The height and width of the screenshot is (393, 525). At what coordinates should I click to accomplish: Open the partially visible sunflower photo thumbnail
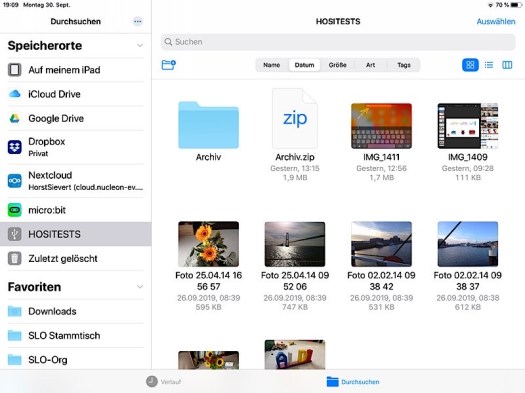point(208,360)
